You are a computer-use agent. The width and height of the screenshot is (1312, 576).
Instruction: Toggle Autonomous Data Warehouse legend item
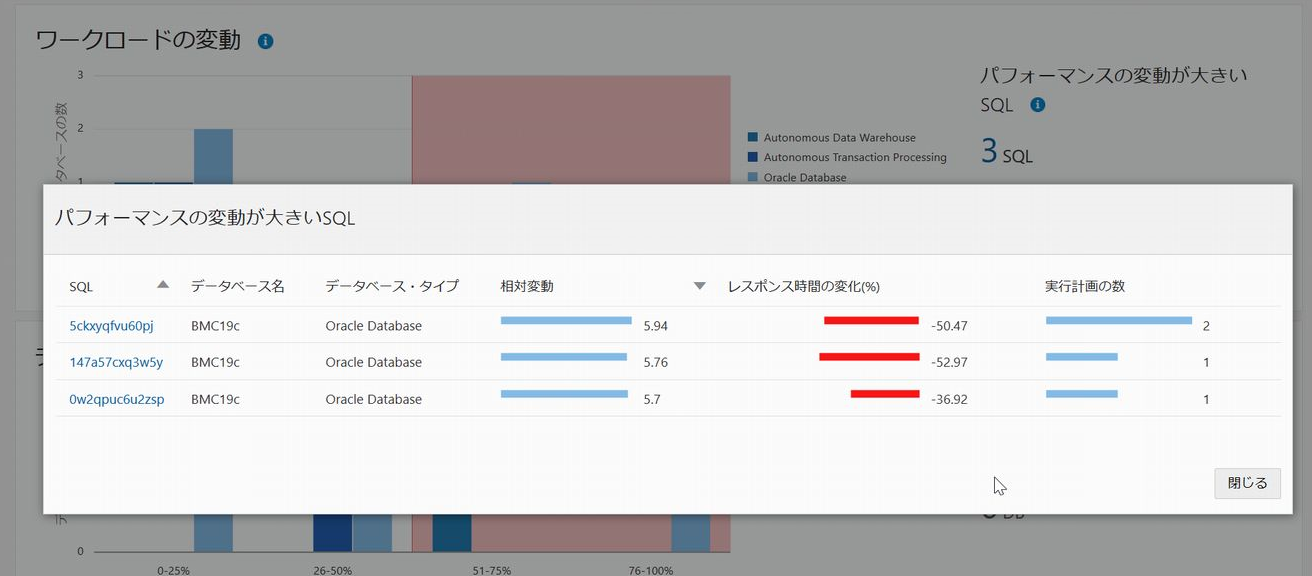coord(832,137)
